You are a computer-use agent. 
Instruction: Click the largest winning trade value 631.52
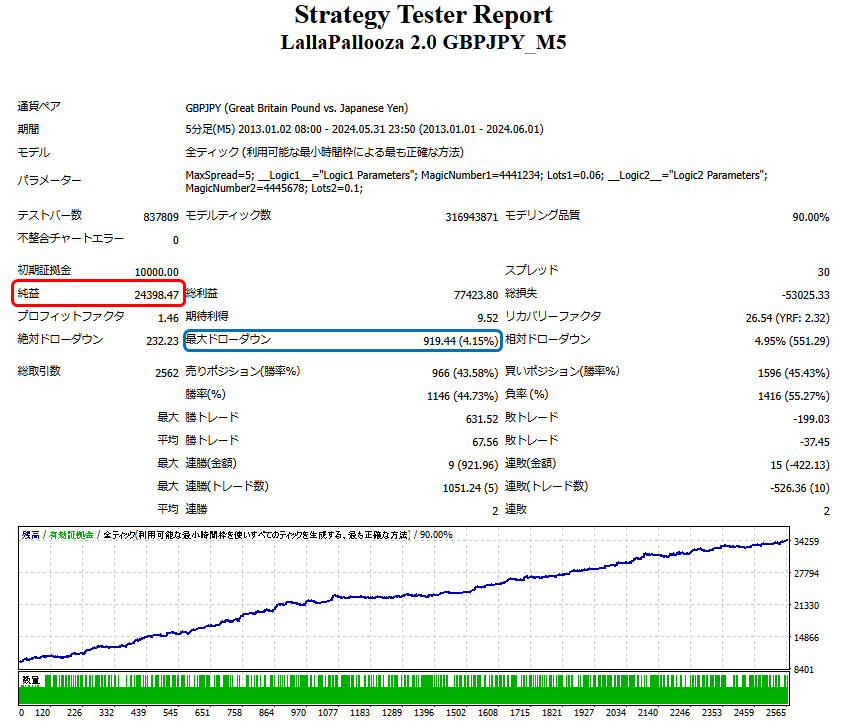tap(482, 419)
